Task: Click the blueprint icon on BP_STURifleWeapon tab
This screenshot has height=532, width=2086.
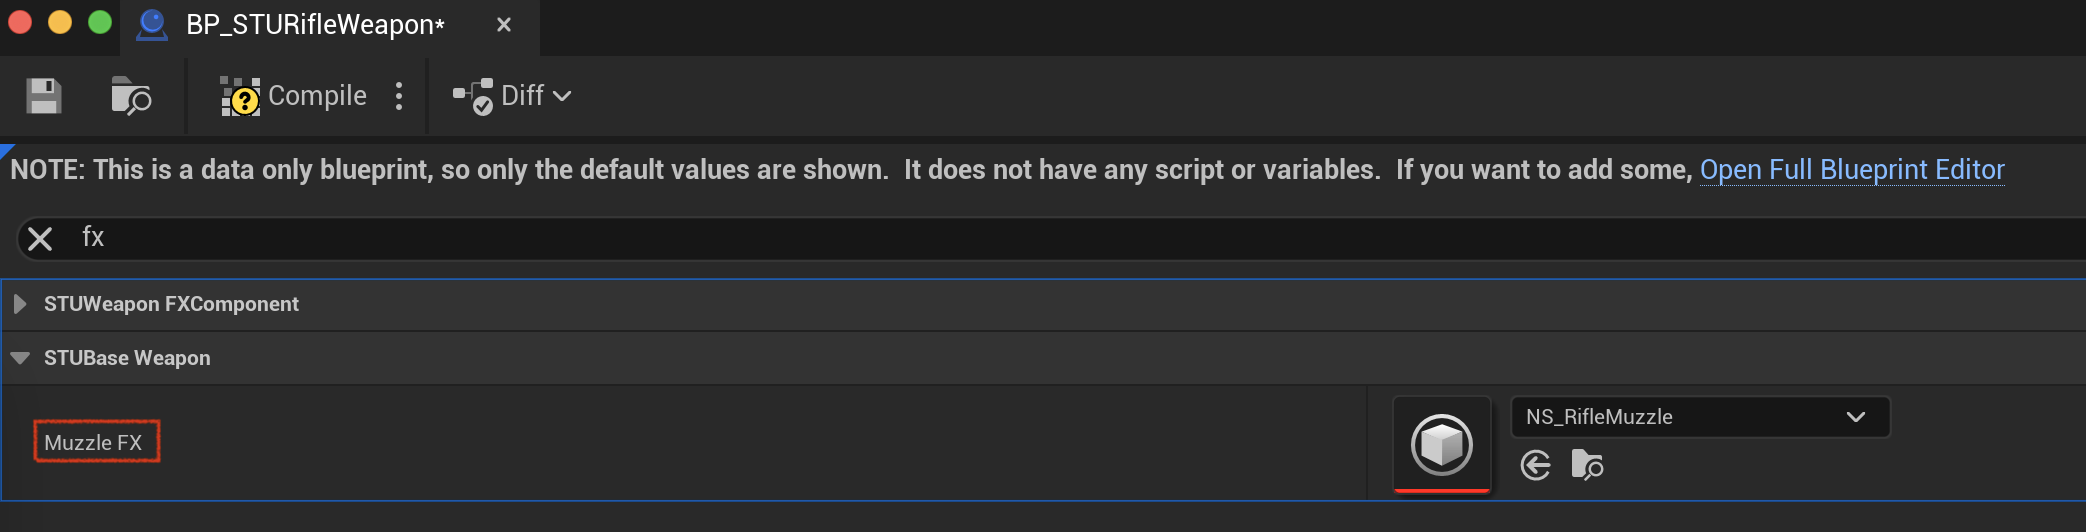Action: tap(152, 24)
